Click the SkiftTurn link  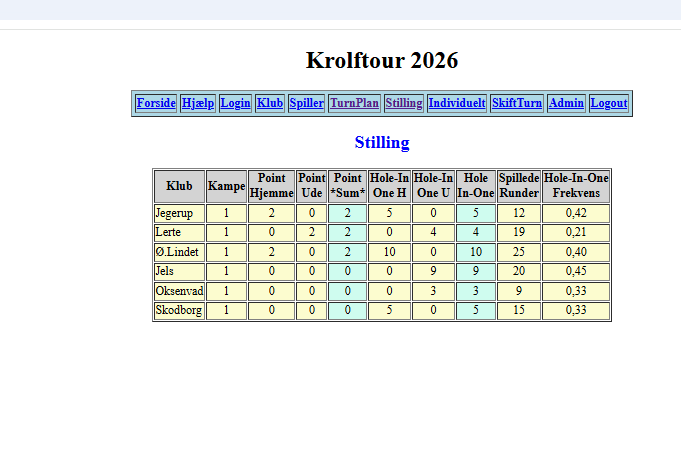point(517,103)
